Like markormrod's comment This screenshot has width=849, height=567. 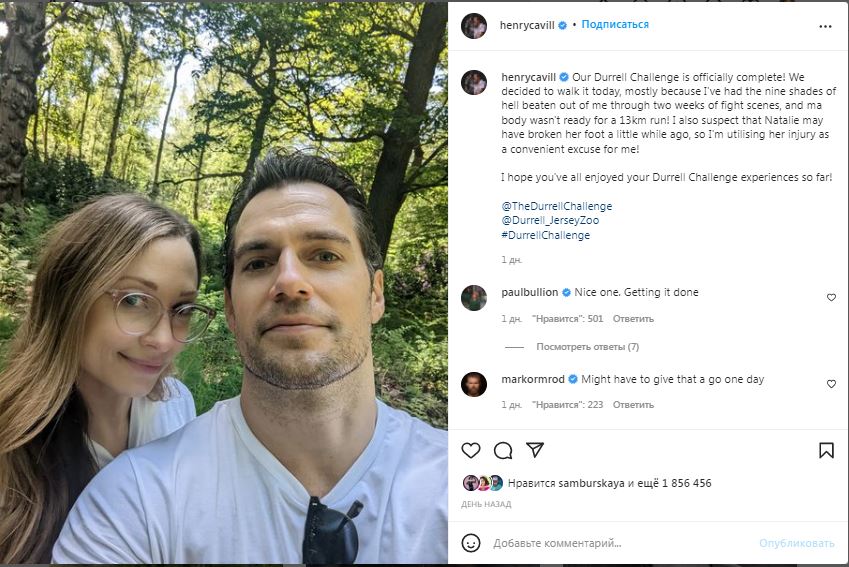pyautogui.click(x=831, y=384)
